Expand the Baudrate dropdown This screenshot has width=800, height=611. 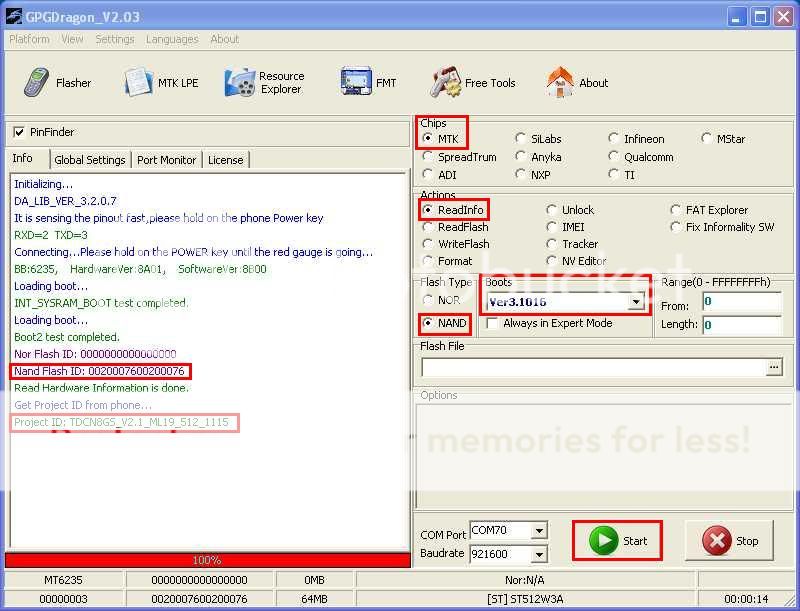(539, 554)
